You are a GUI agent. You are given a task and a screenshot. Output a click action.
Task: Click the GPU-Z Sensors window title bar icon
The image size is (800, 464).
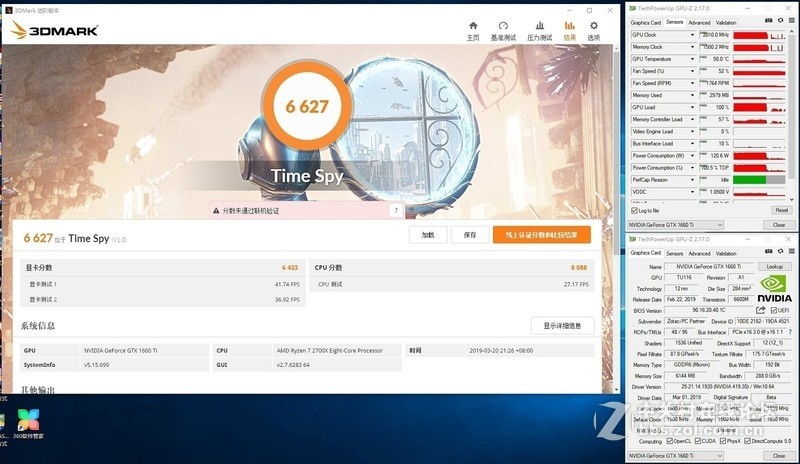pos(633,8)
